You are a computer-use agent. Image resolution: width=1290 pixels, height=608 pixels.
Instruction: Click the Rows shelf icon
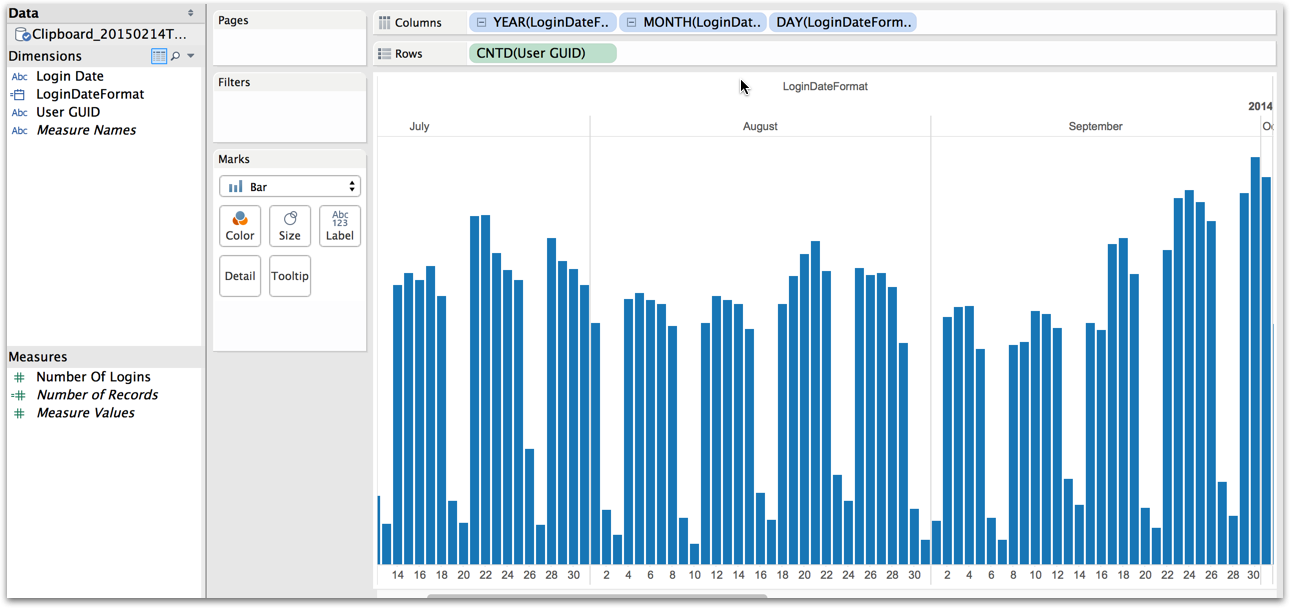pos(385,53)
